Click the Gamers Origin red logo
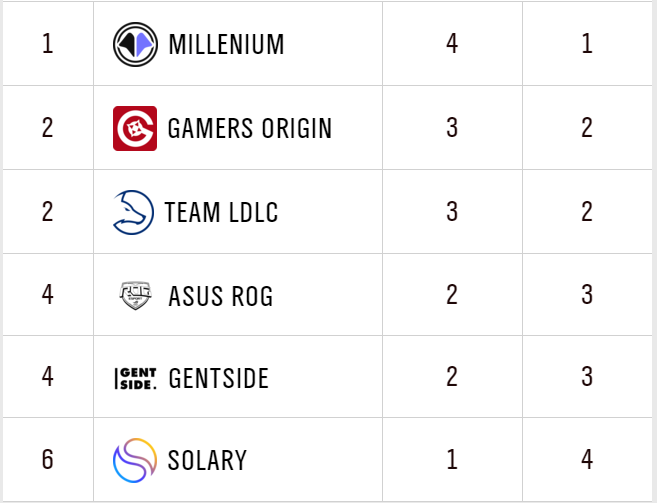 [135, 128]
